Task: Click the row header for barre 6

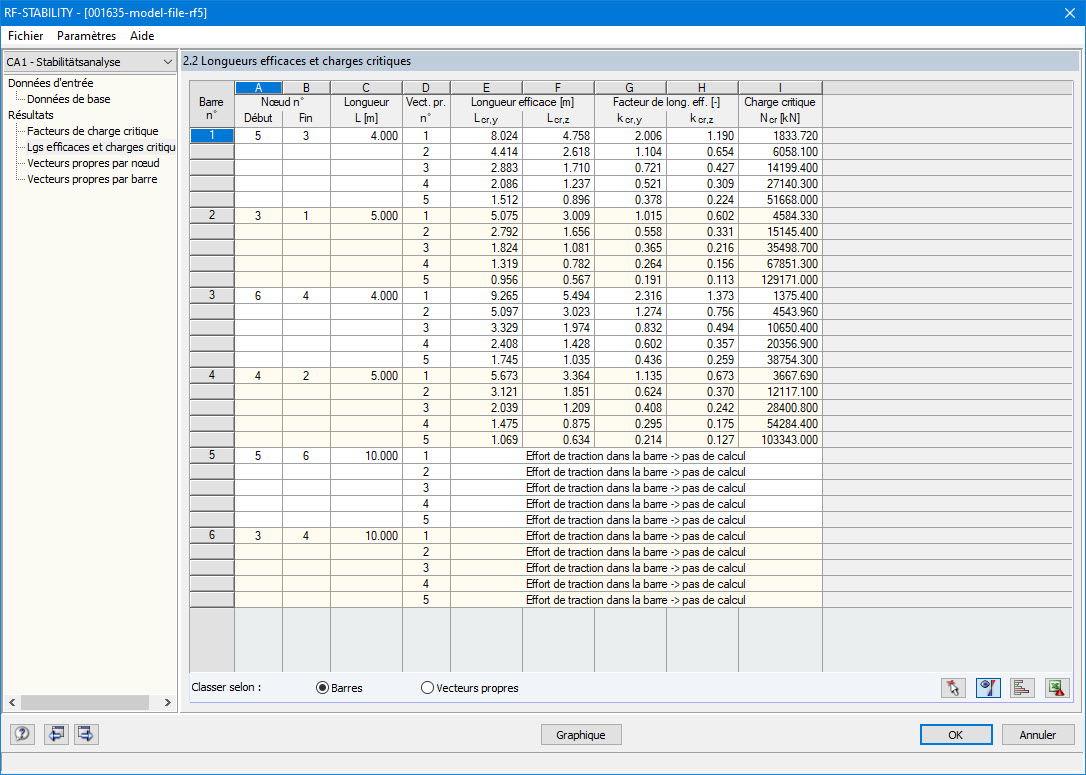Action: click(x=212, y=535)
